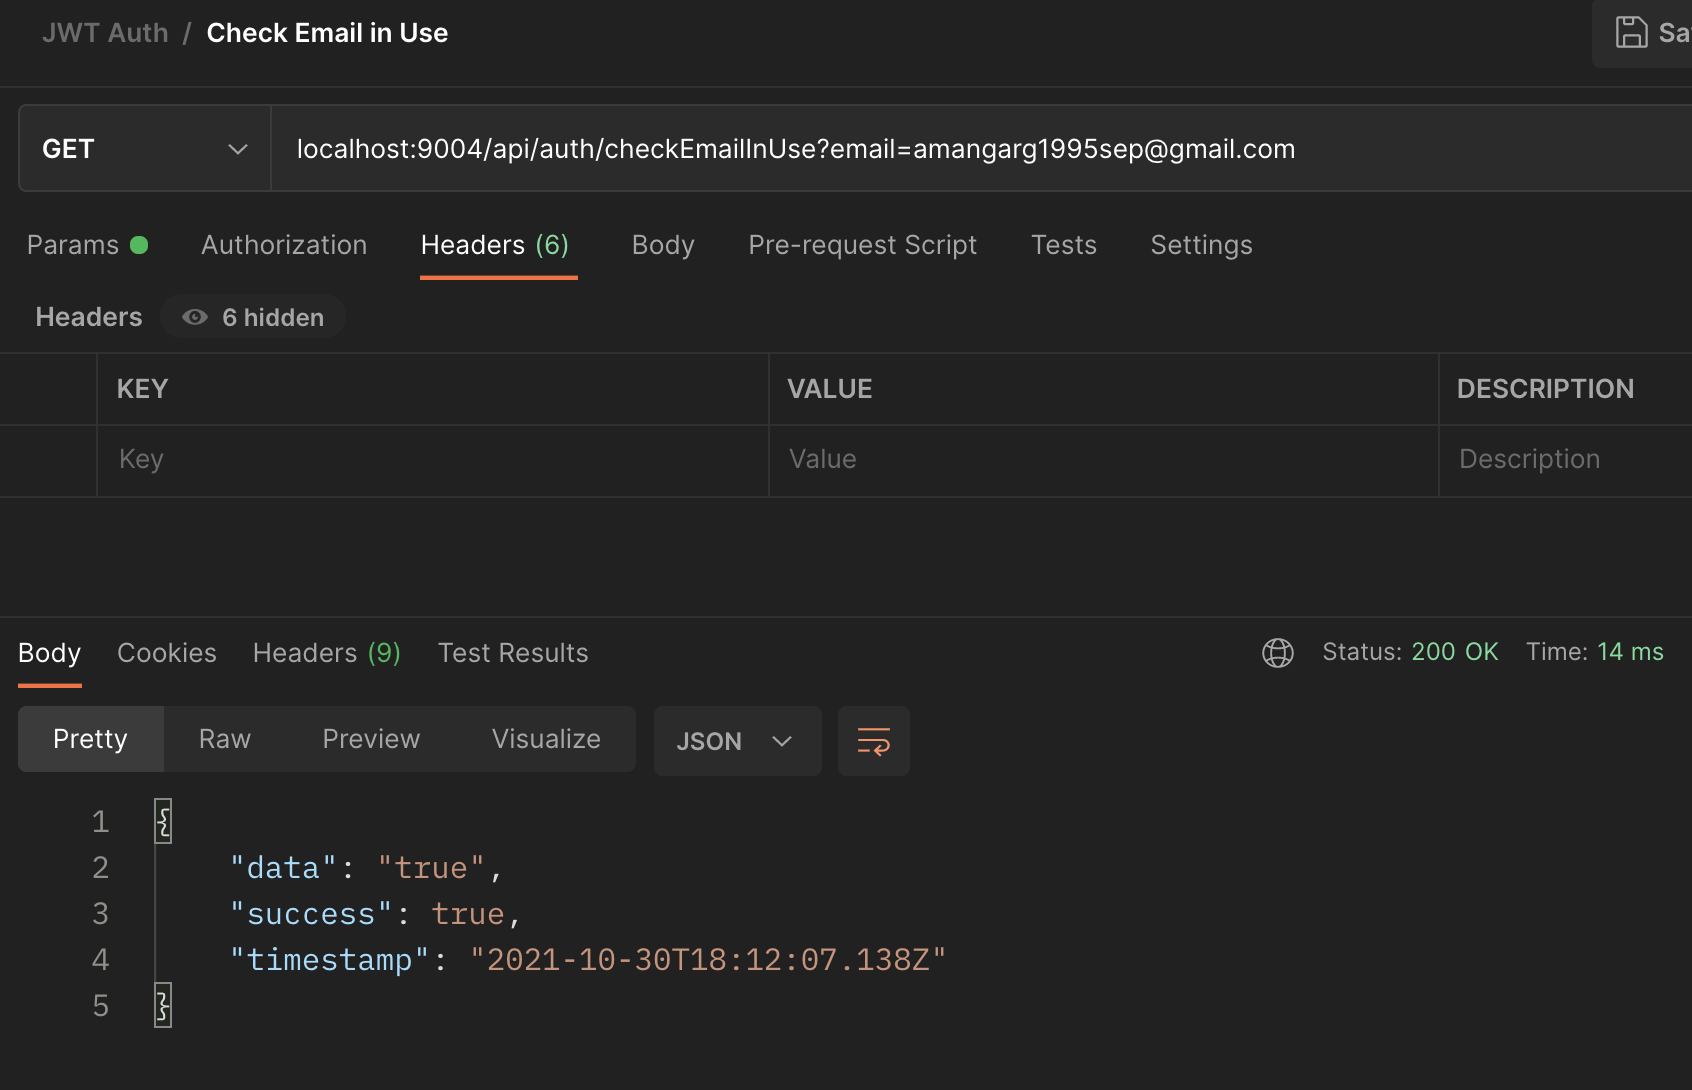Open the Pre-request Script tab
Image resolution: width=1692 pixels, height=1090 pixels.
coord(862,245)
